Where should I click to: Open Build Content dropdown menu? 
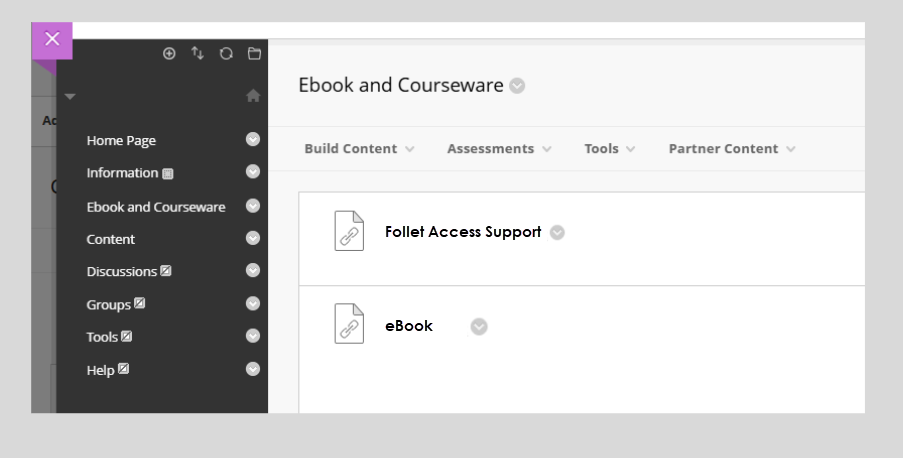(359, 149)
